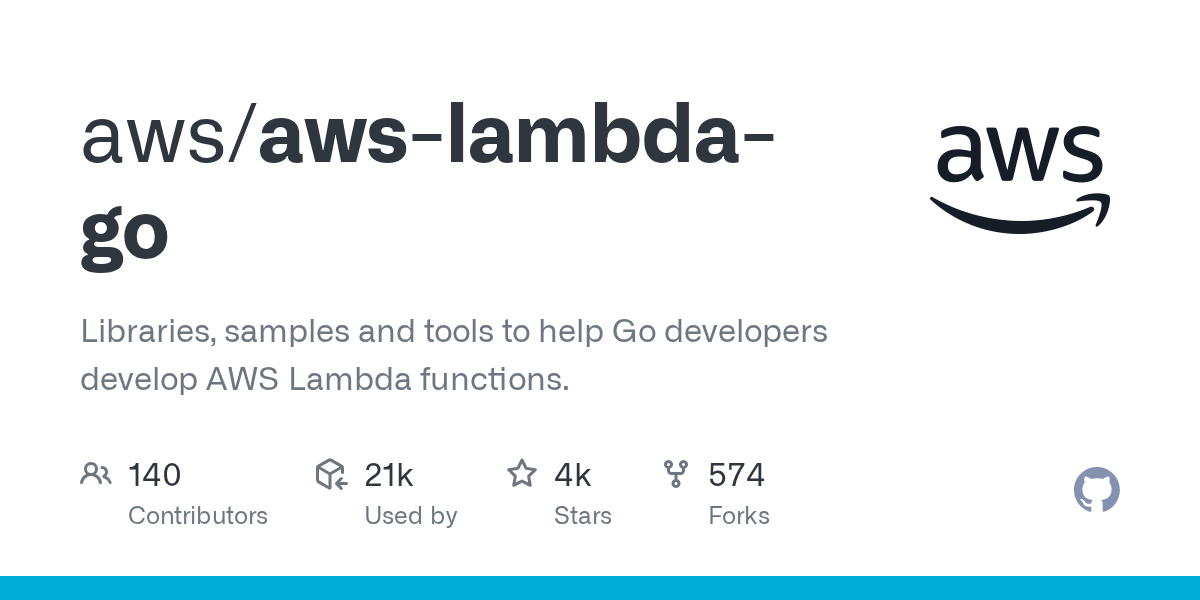Click the 140 contributors count

(154, 475)
